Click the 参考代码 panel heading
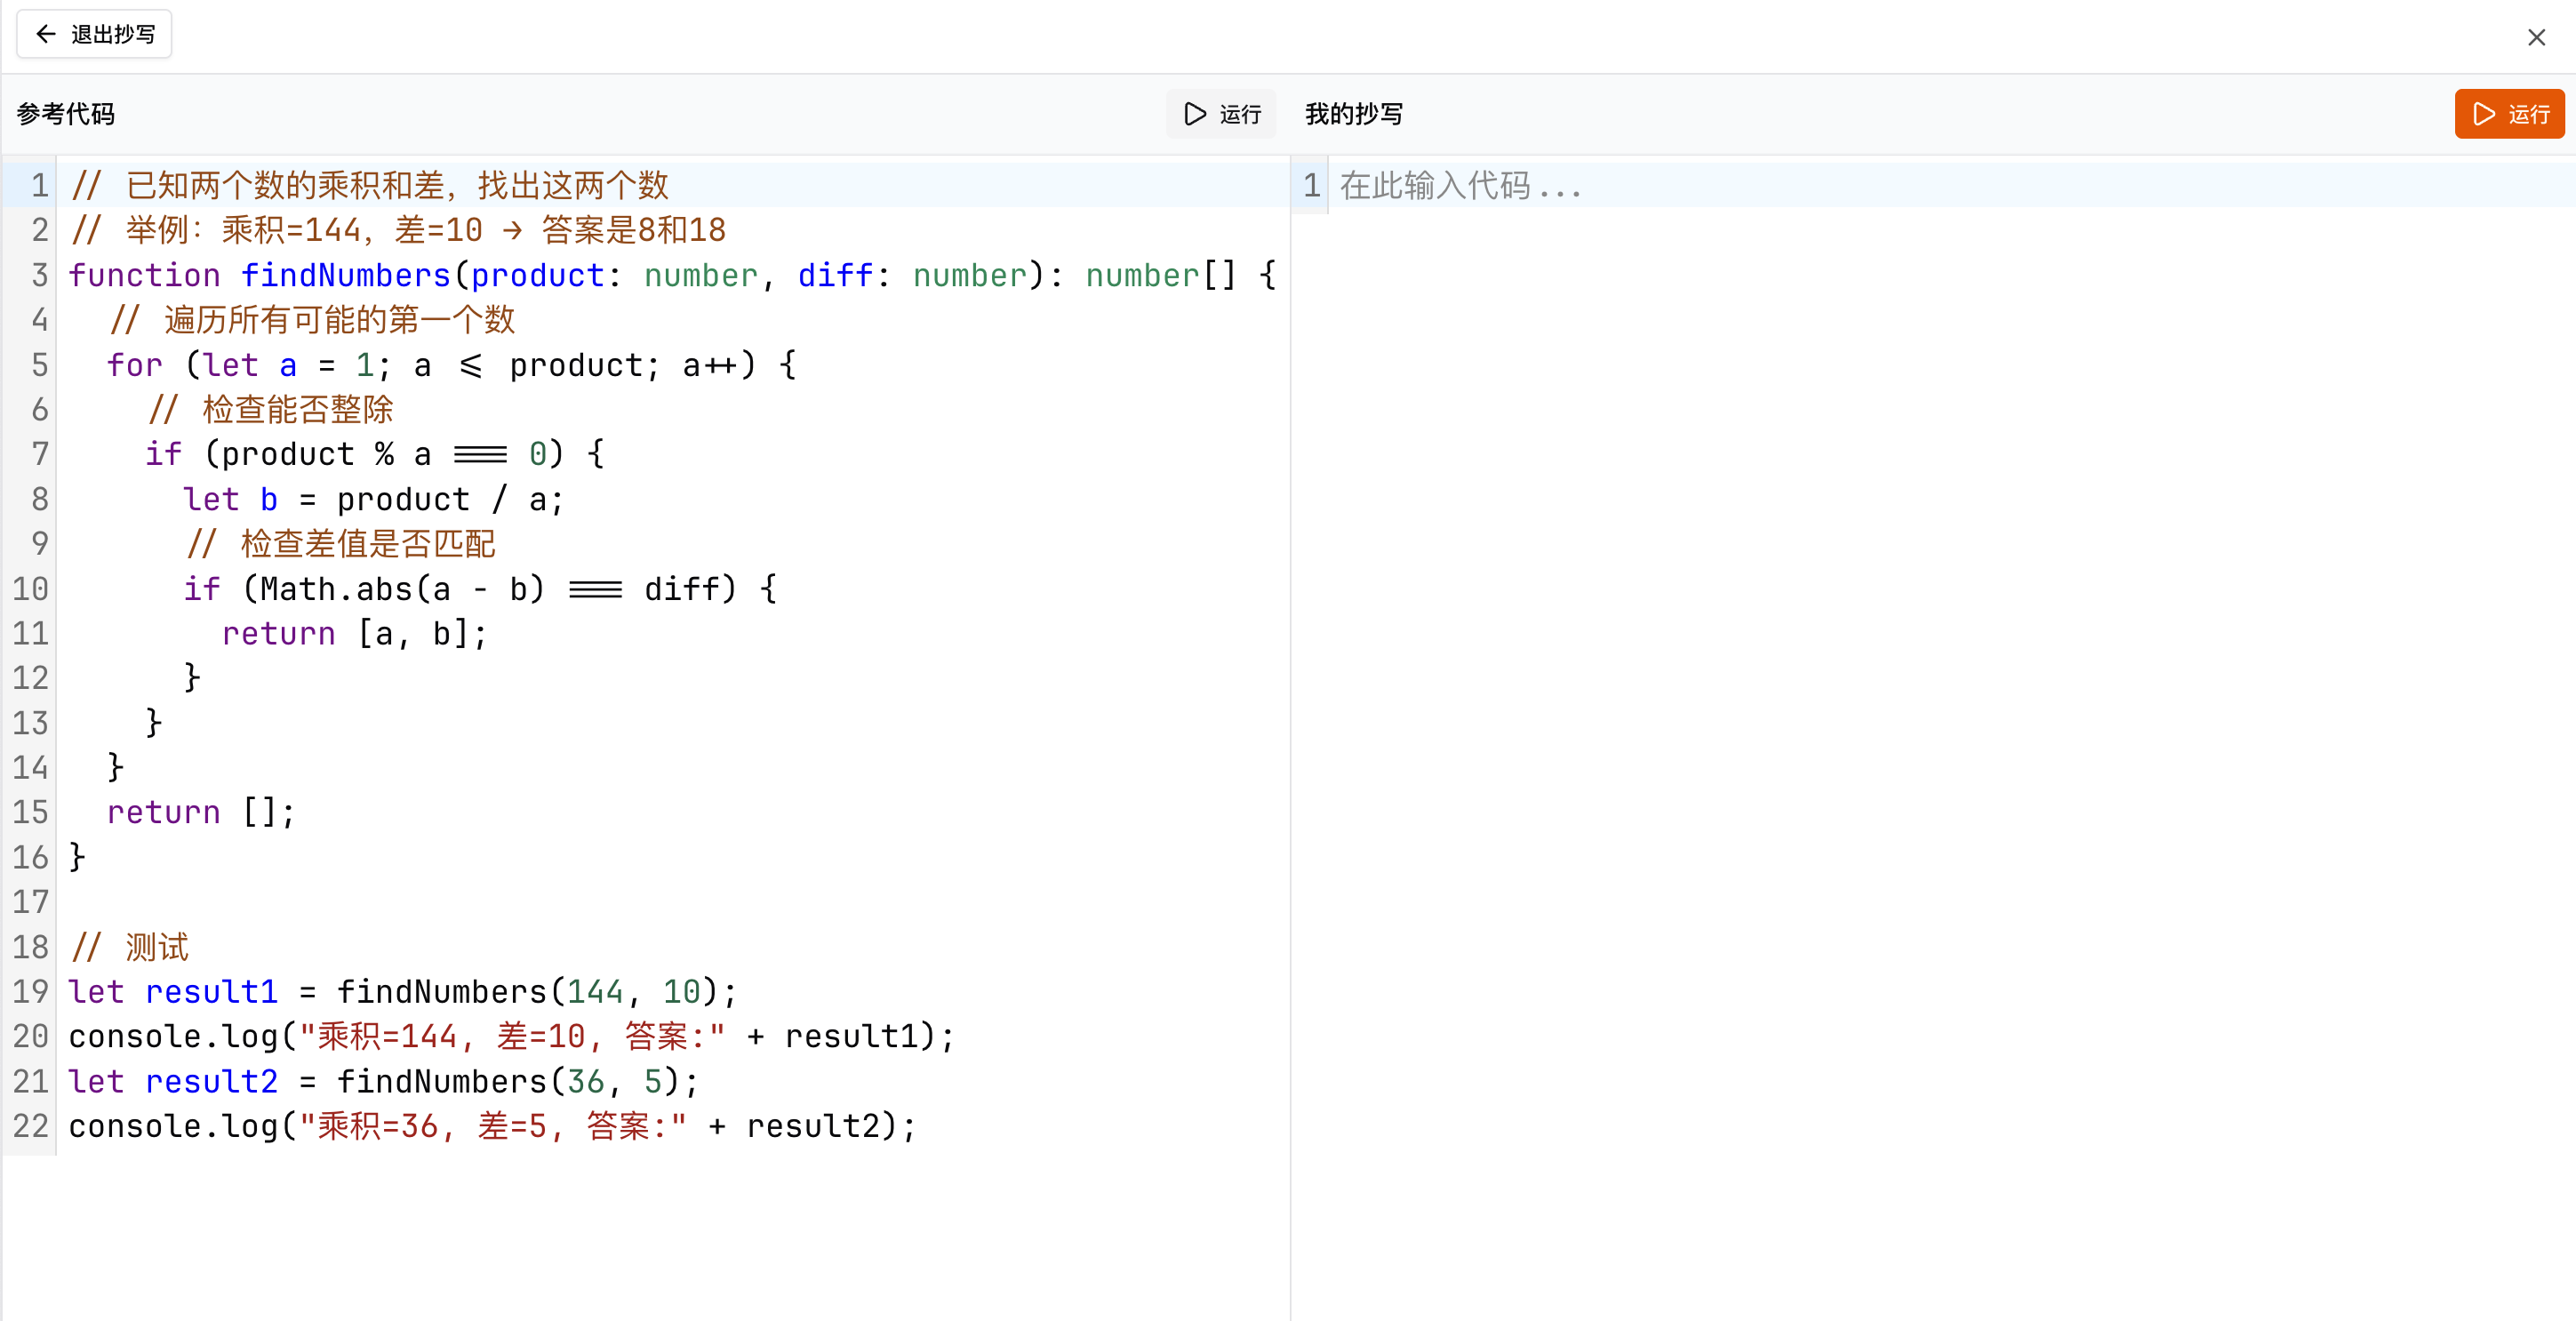Screen dimensions: 2576x1321 click(66, 114)
